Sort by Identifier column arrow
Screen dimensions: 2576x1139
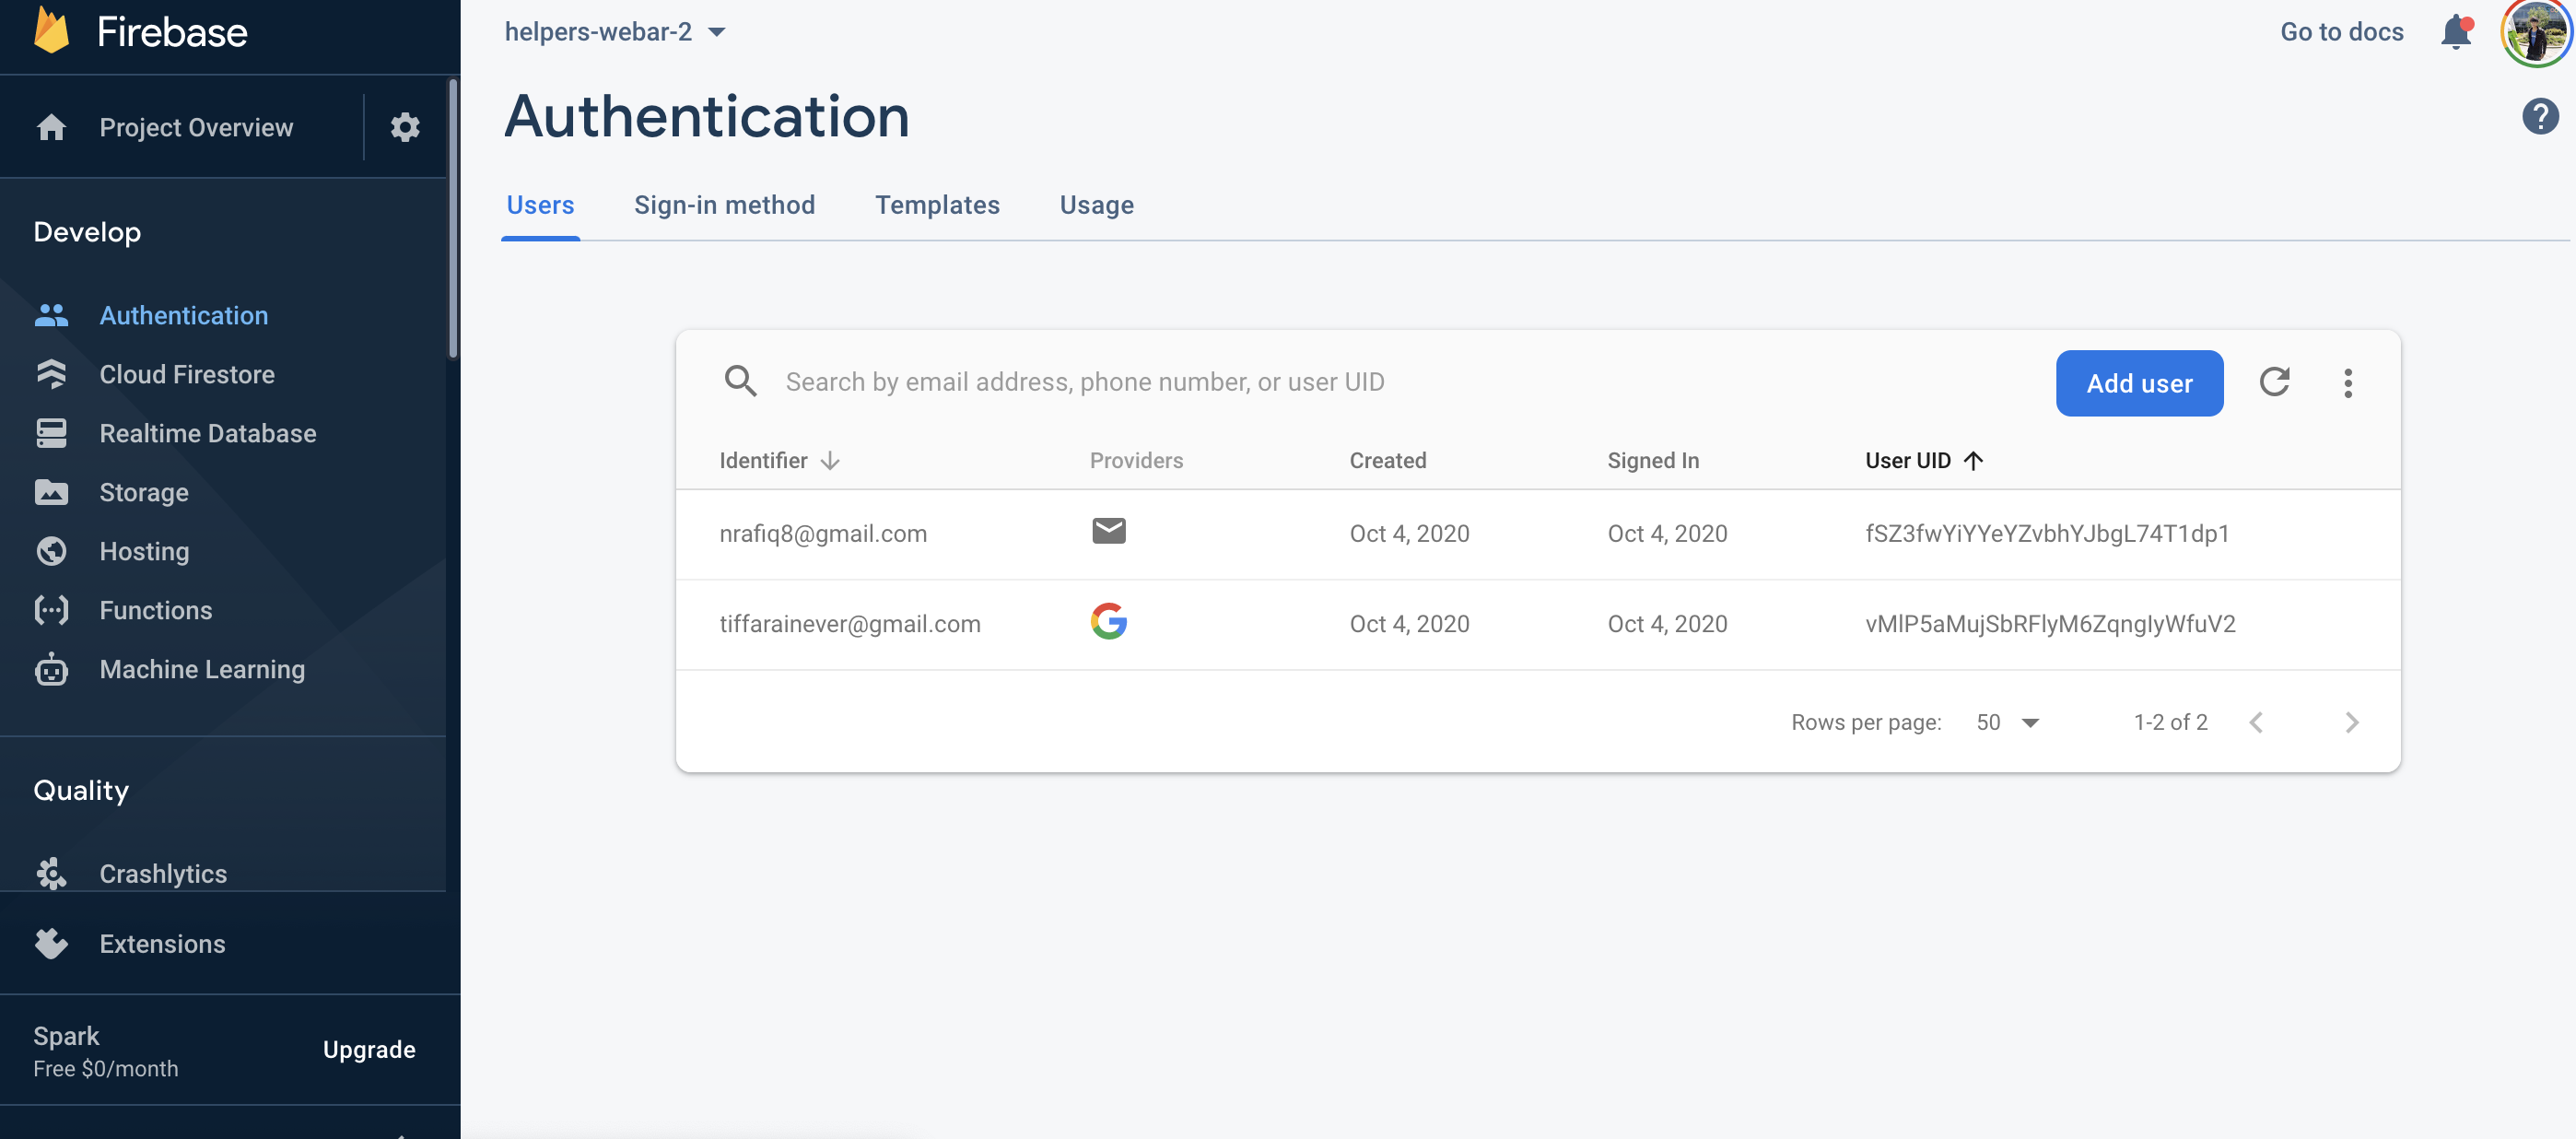[x=829, y=460]
